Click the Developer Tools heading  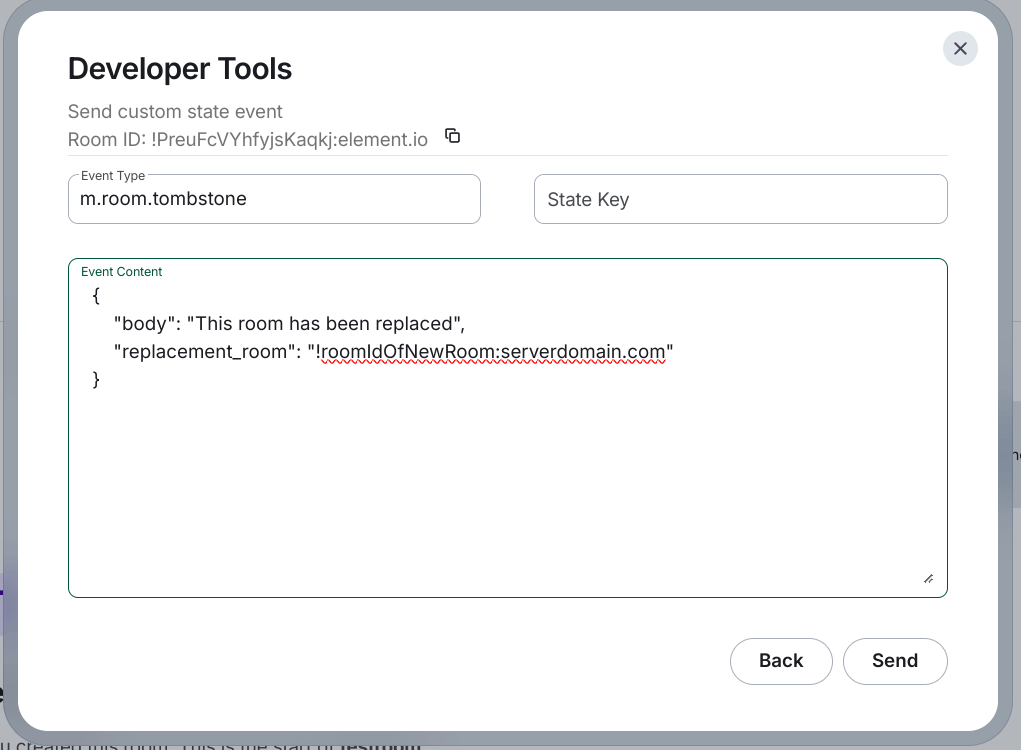tap(180, 69)
